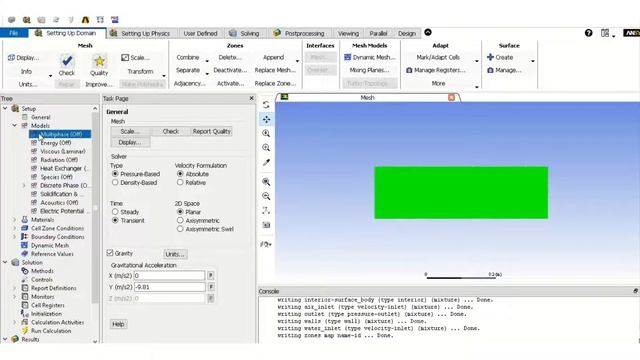Open Scale from the Mesh ribbon group
640x360 pixels.
(136, 58)
